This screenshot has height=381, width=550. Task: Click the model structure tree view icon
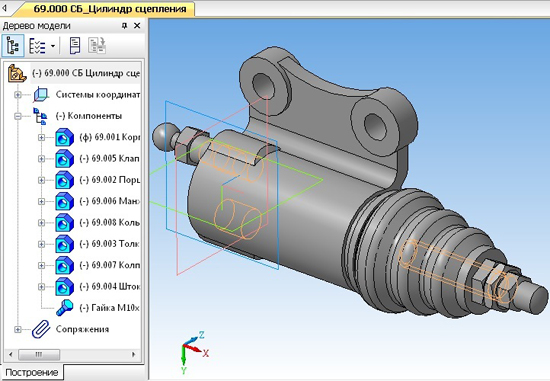coord(13,46)
